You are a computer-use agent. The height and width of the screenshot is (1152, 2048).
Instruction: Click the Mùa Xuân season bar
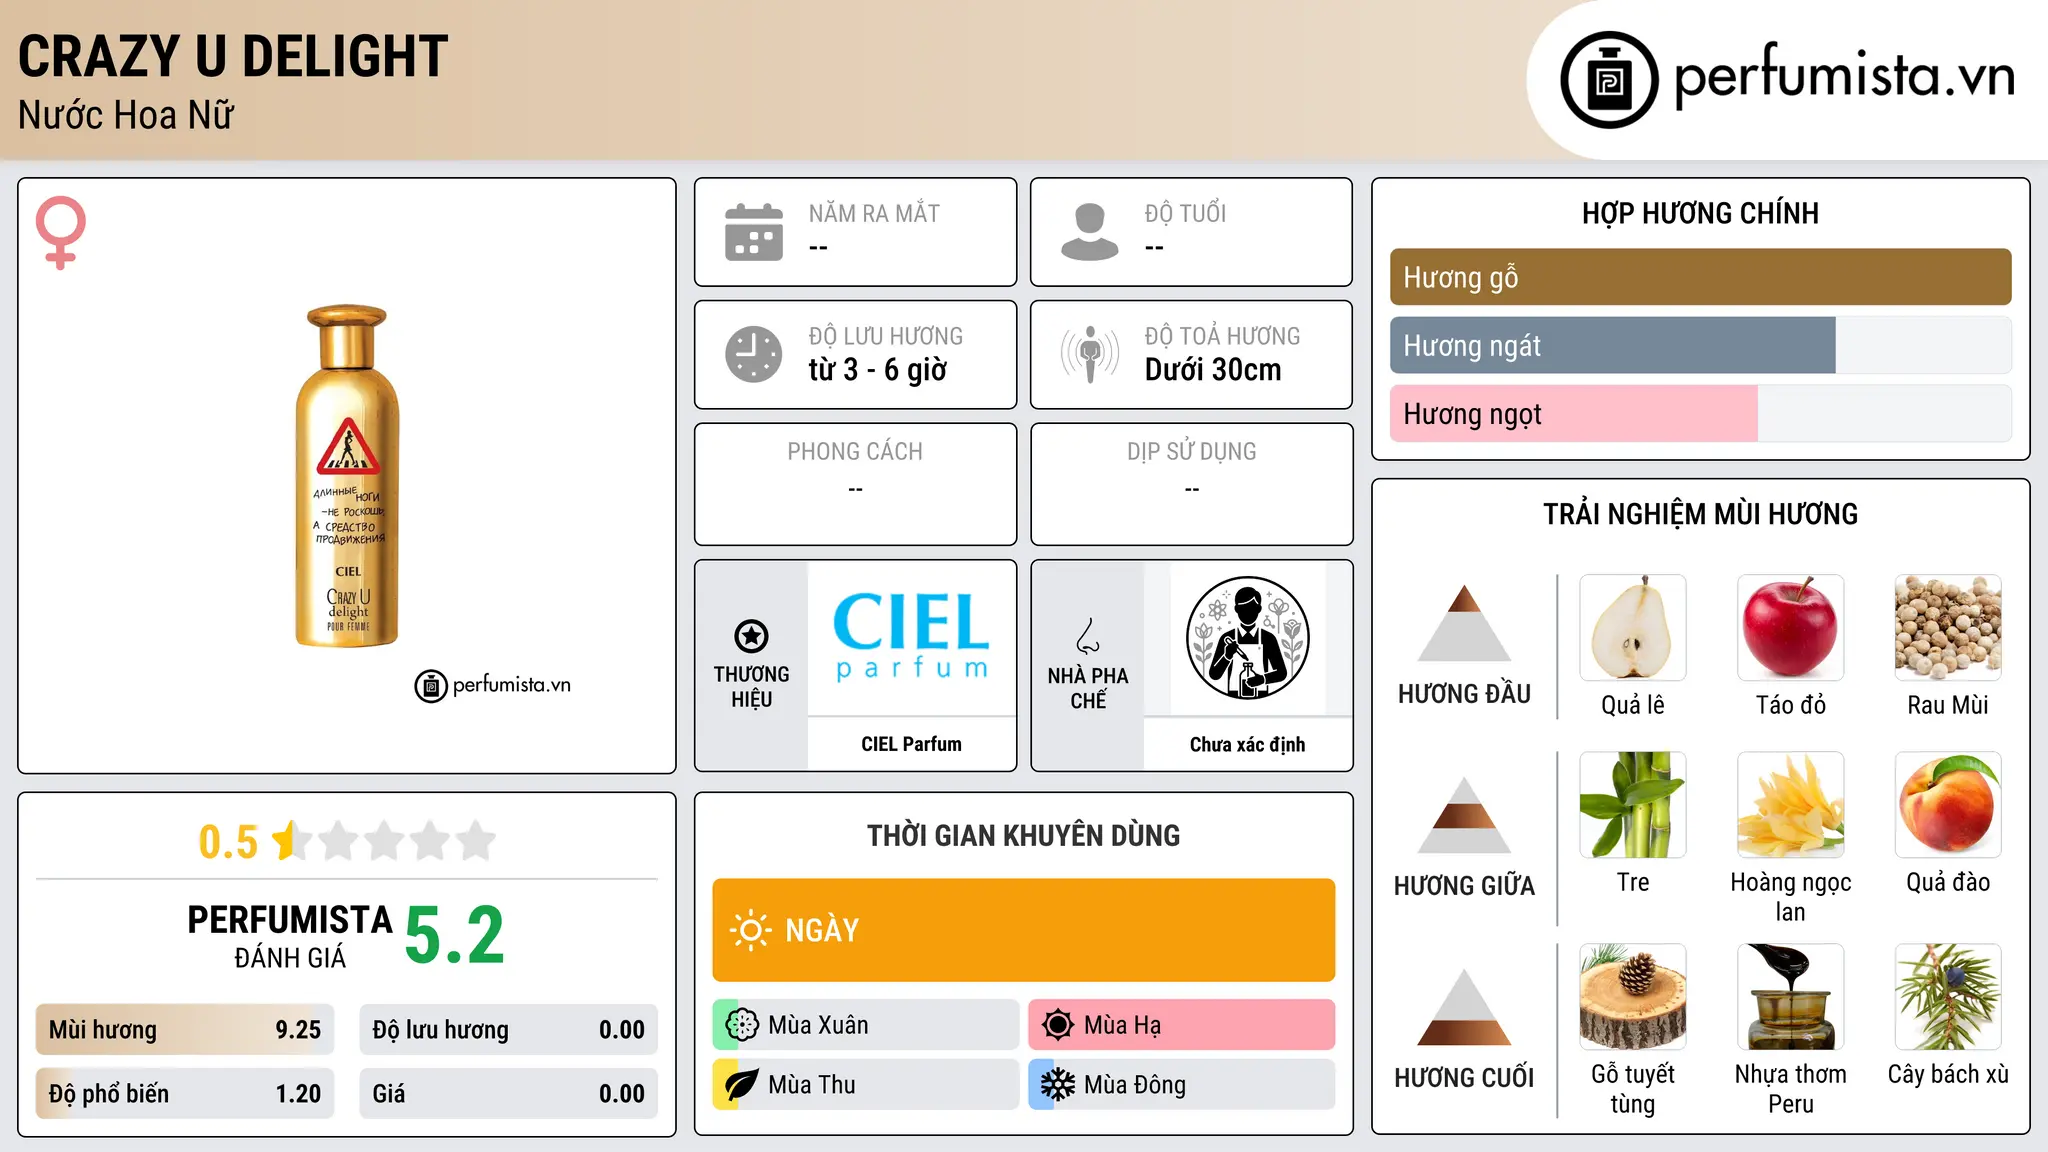[866, 1025]
